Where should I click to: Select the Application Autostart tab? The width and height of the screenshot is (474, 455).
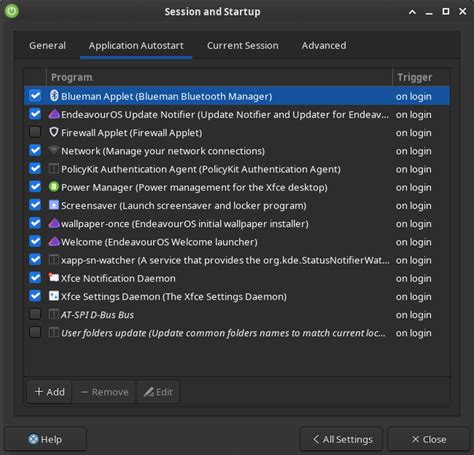tap(136, 45)
